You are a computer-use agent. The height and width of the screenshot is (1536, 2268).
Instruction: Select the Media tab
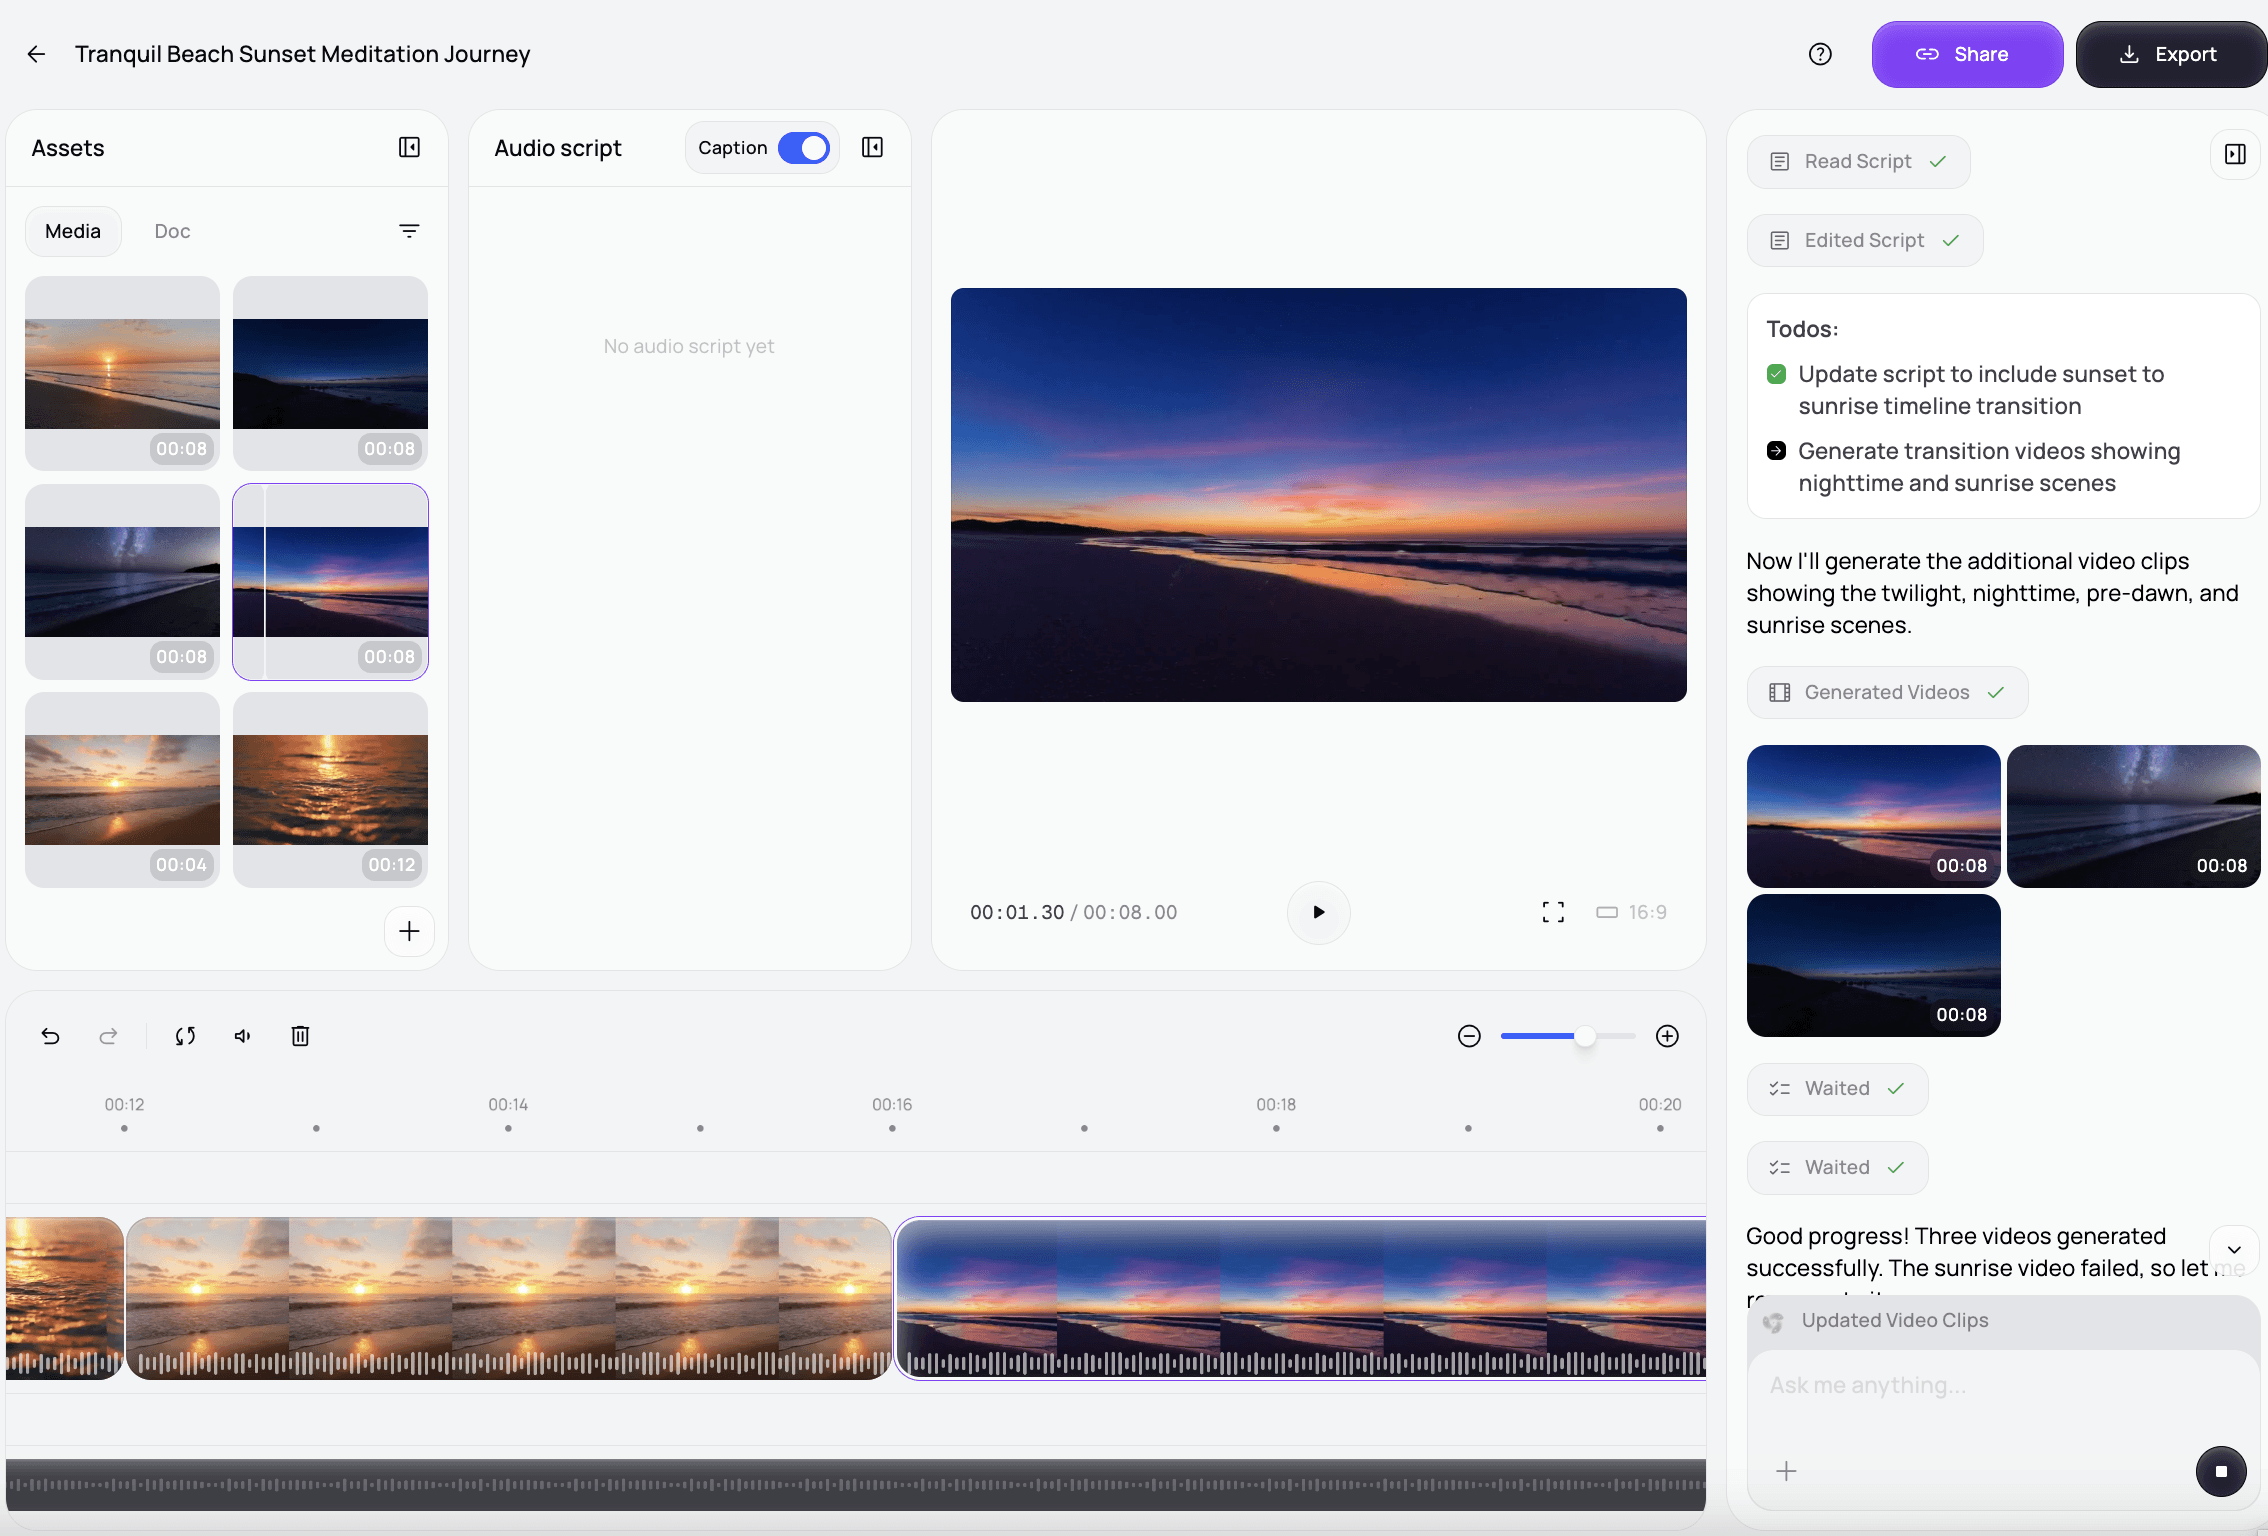coord(73,231)
